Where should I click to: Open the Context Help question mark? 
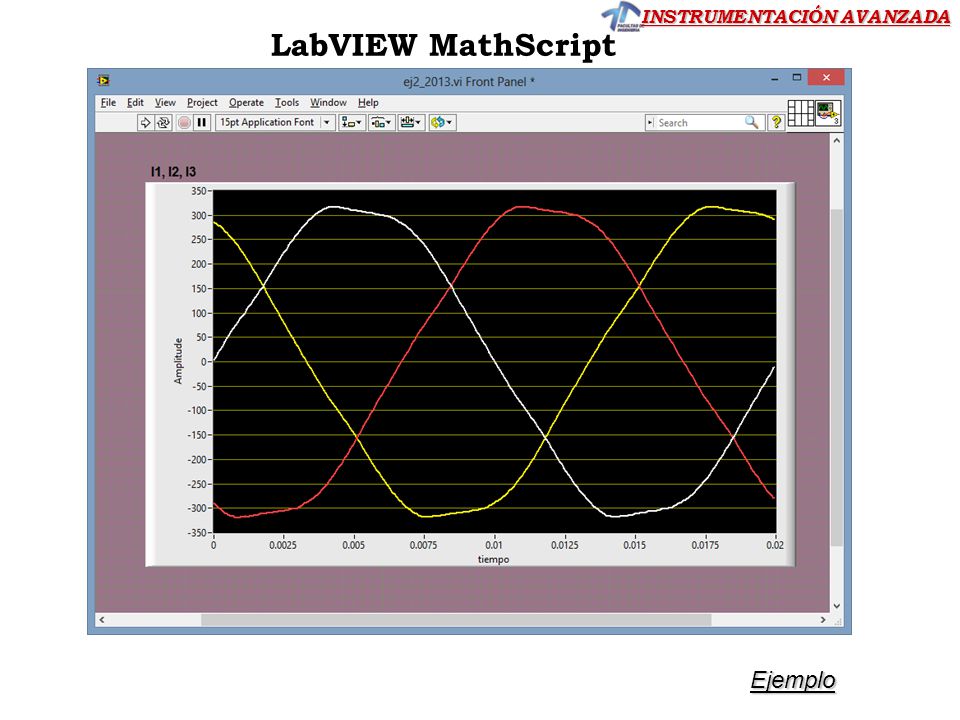click(x=776, y=122)
